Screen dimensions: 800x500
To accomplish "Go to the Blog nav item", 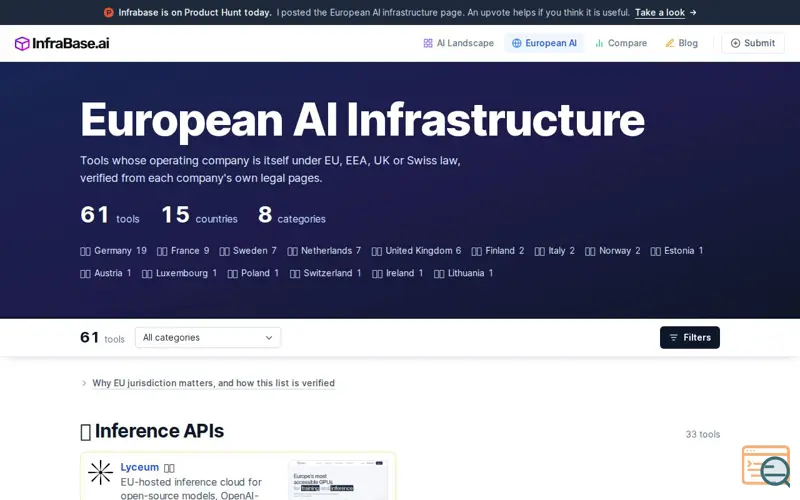I will pos(681,43).
